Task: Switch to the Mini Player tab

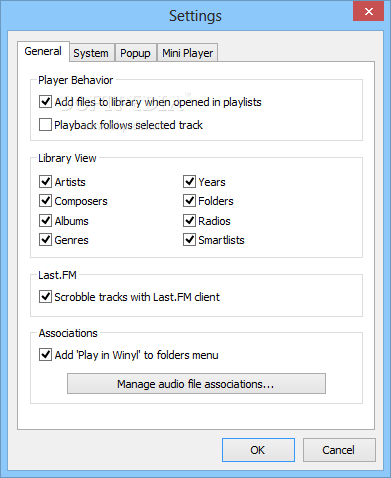Action: click(x=188, y=53)
